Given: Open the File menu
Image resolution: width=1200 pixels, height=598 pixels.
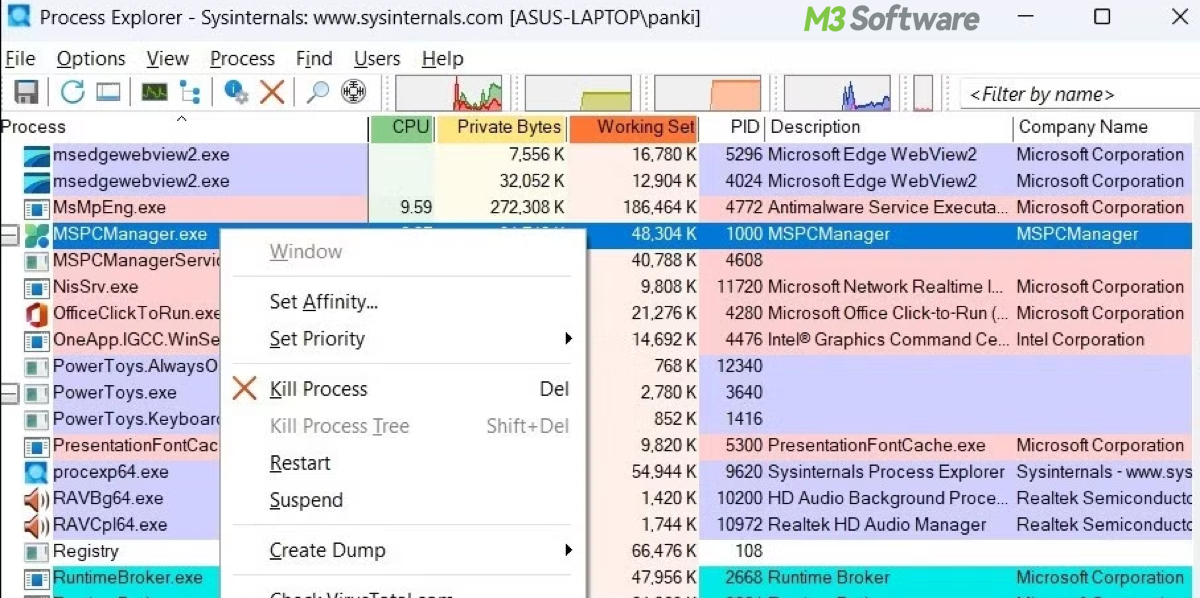Looking at the screenshot, I should [20, 59].
